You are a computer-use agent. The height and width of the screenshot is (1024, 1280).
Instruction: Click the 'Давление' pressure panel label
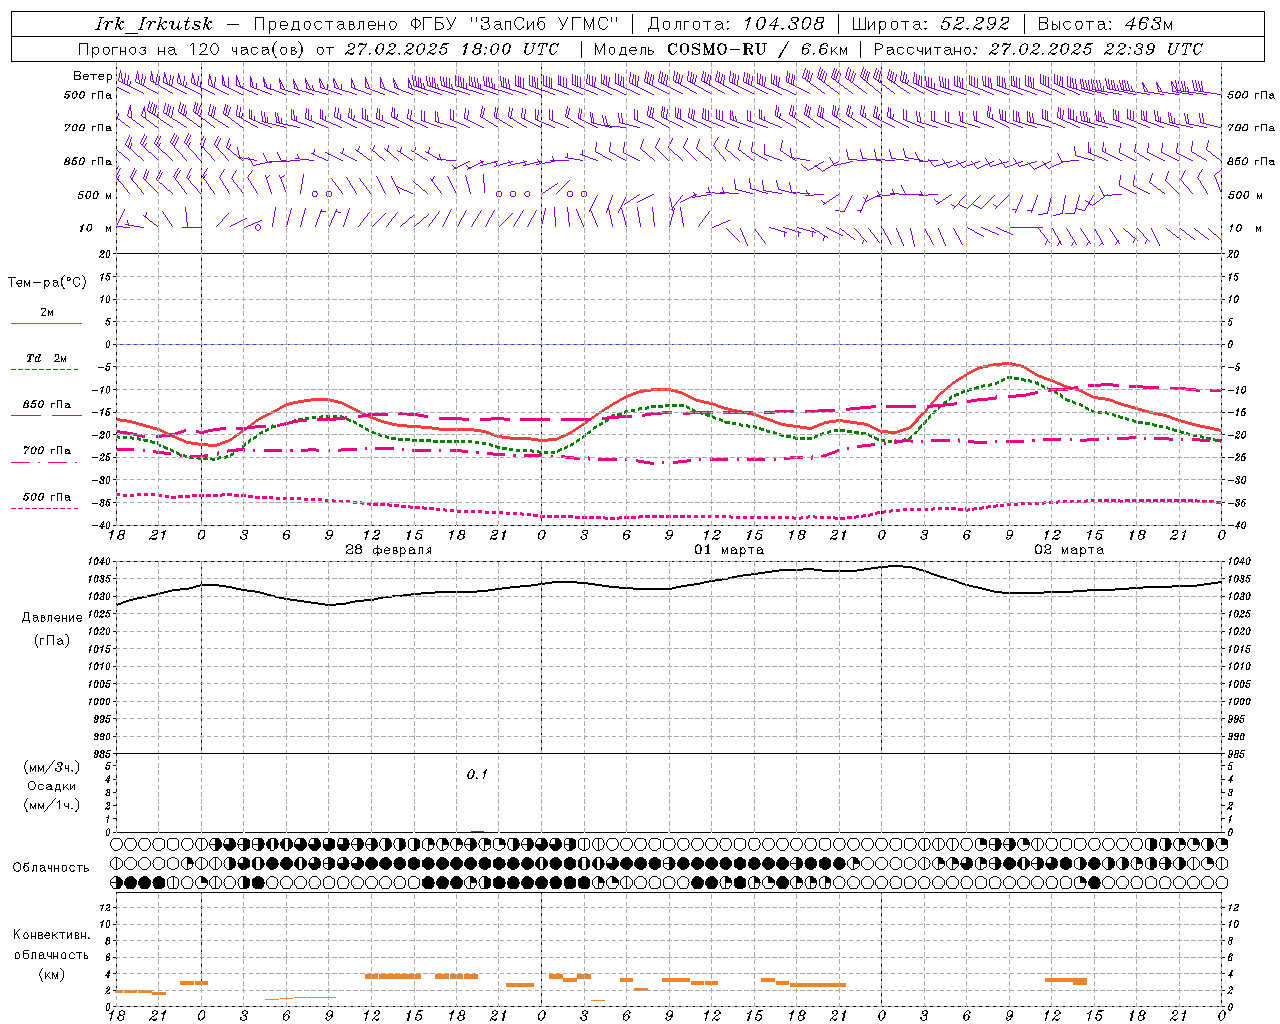52,618
